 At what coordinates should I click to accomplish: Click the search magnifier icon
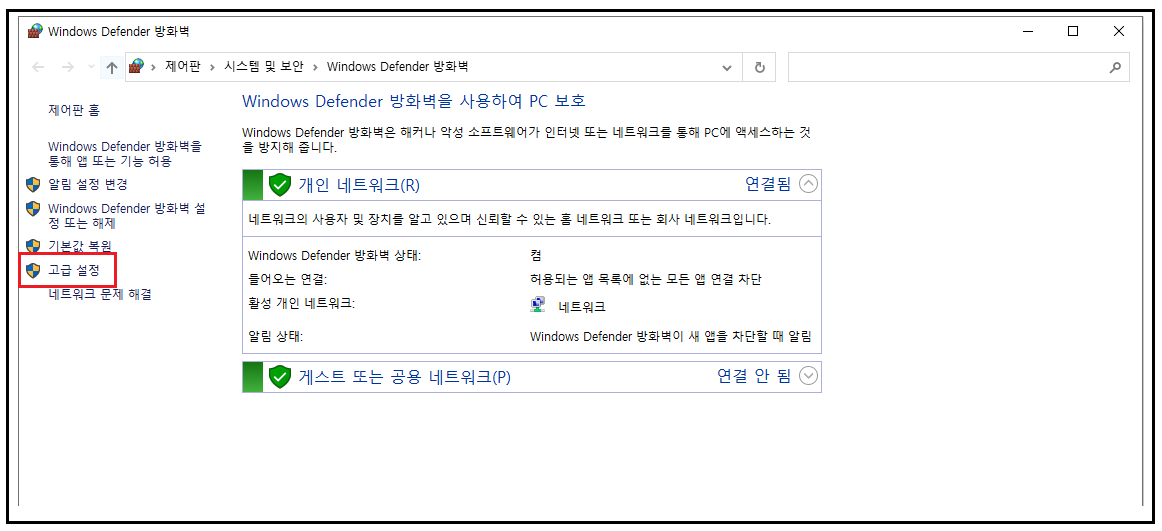click(1115, 67)
